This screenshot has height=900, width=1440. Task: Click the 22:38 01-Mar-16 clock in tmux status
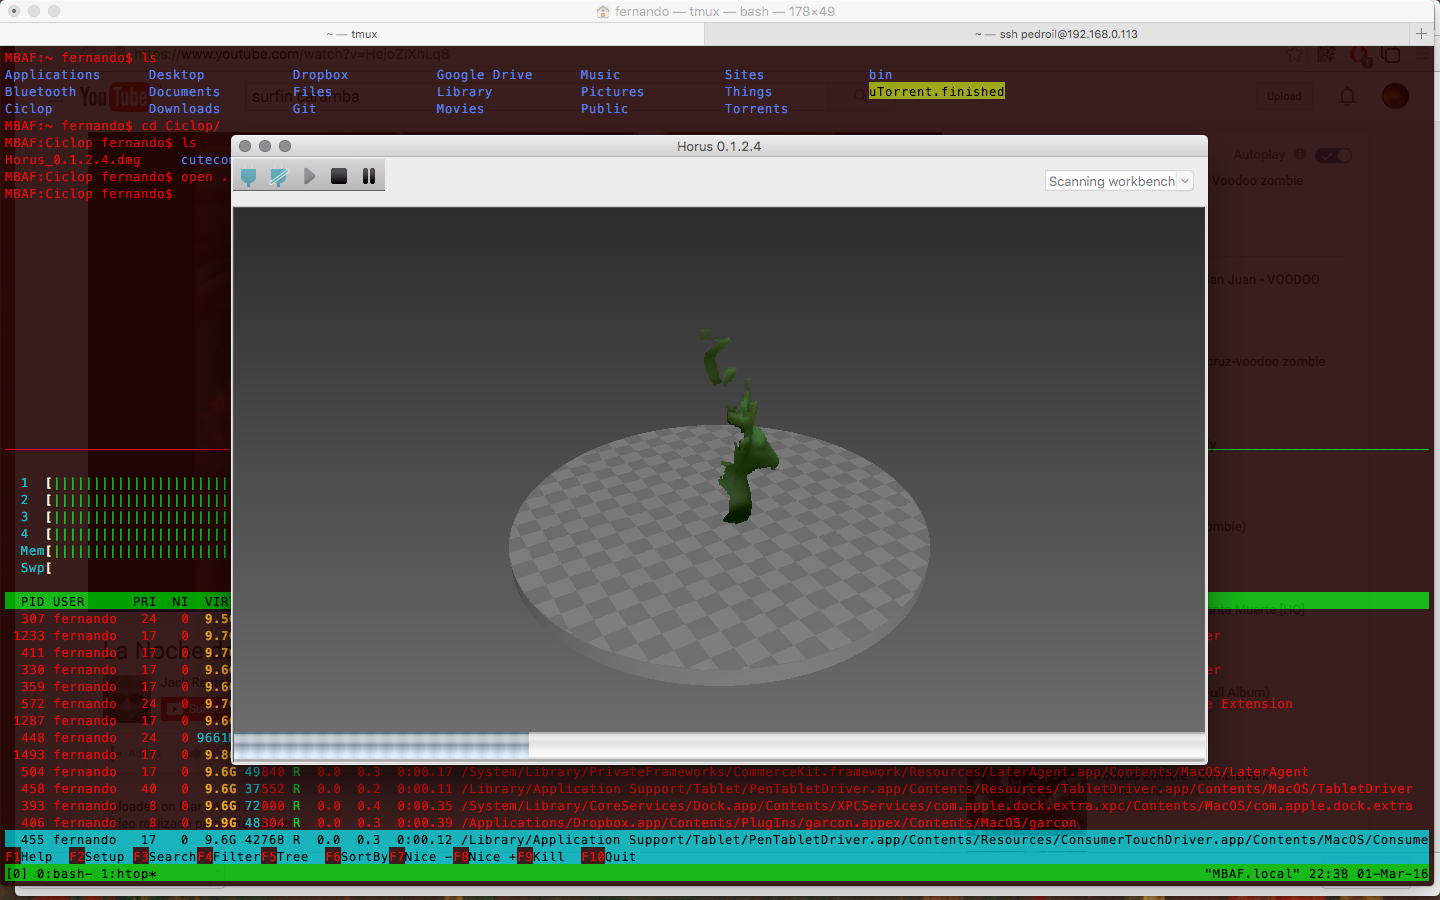[x=1368, y=874]
